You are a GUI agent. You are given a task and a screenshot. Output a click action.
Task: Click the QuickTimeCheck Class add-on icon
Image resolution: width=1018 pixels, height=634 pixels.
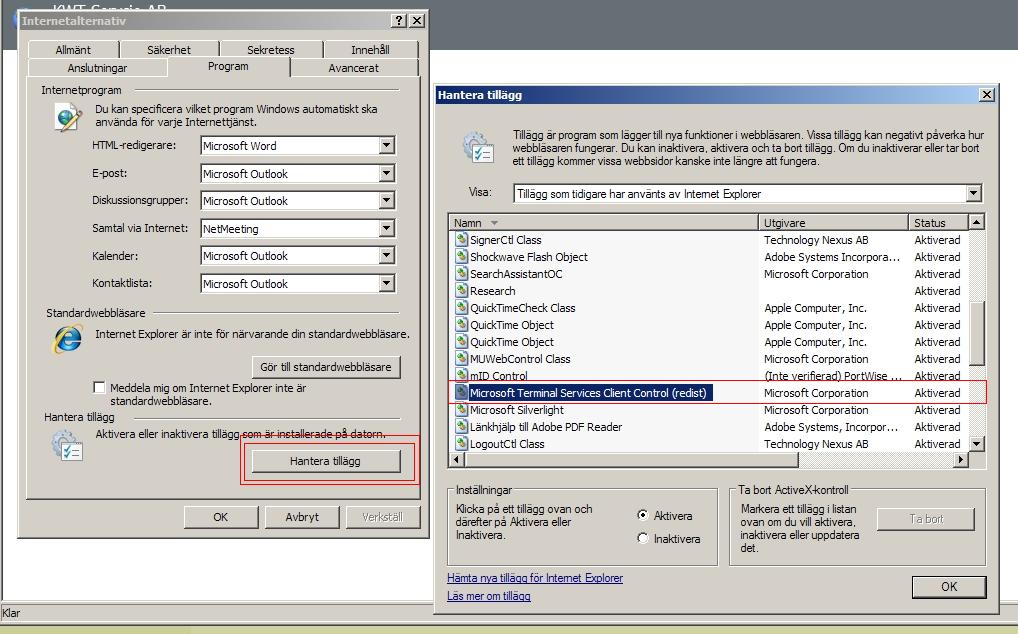(x=461, y=307)
